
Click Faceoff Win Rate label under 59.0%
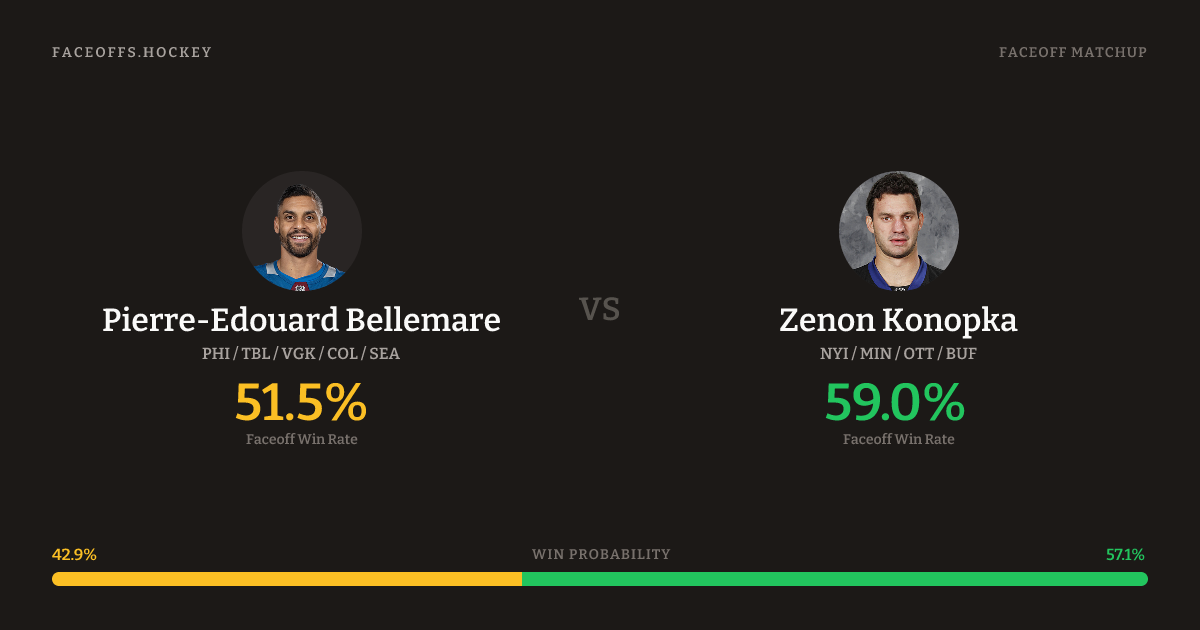[x=898, y=439]
